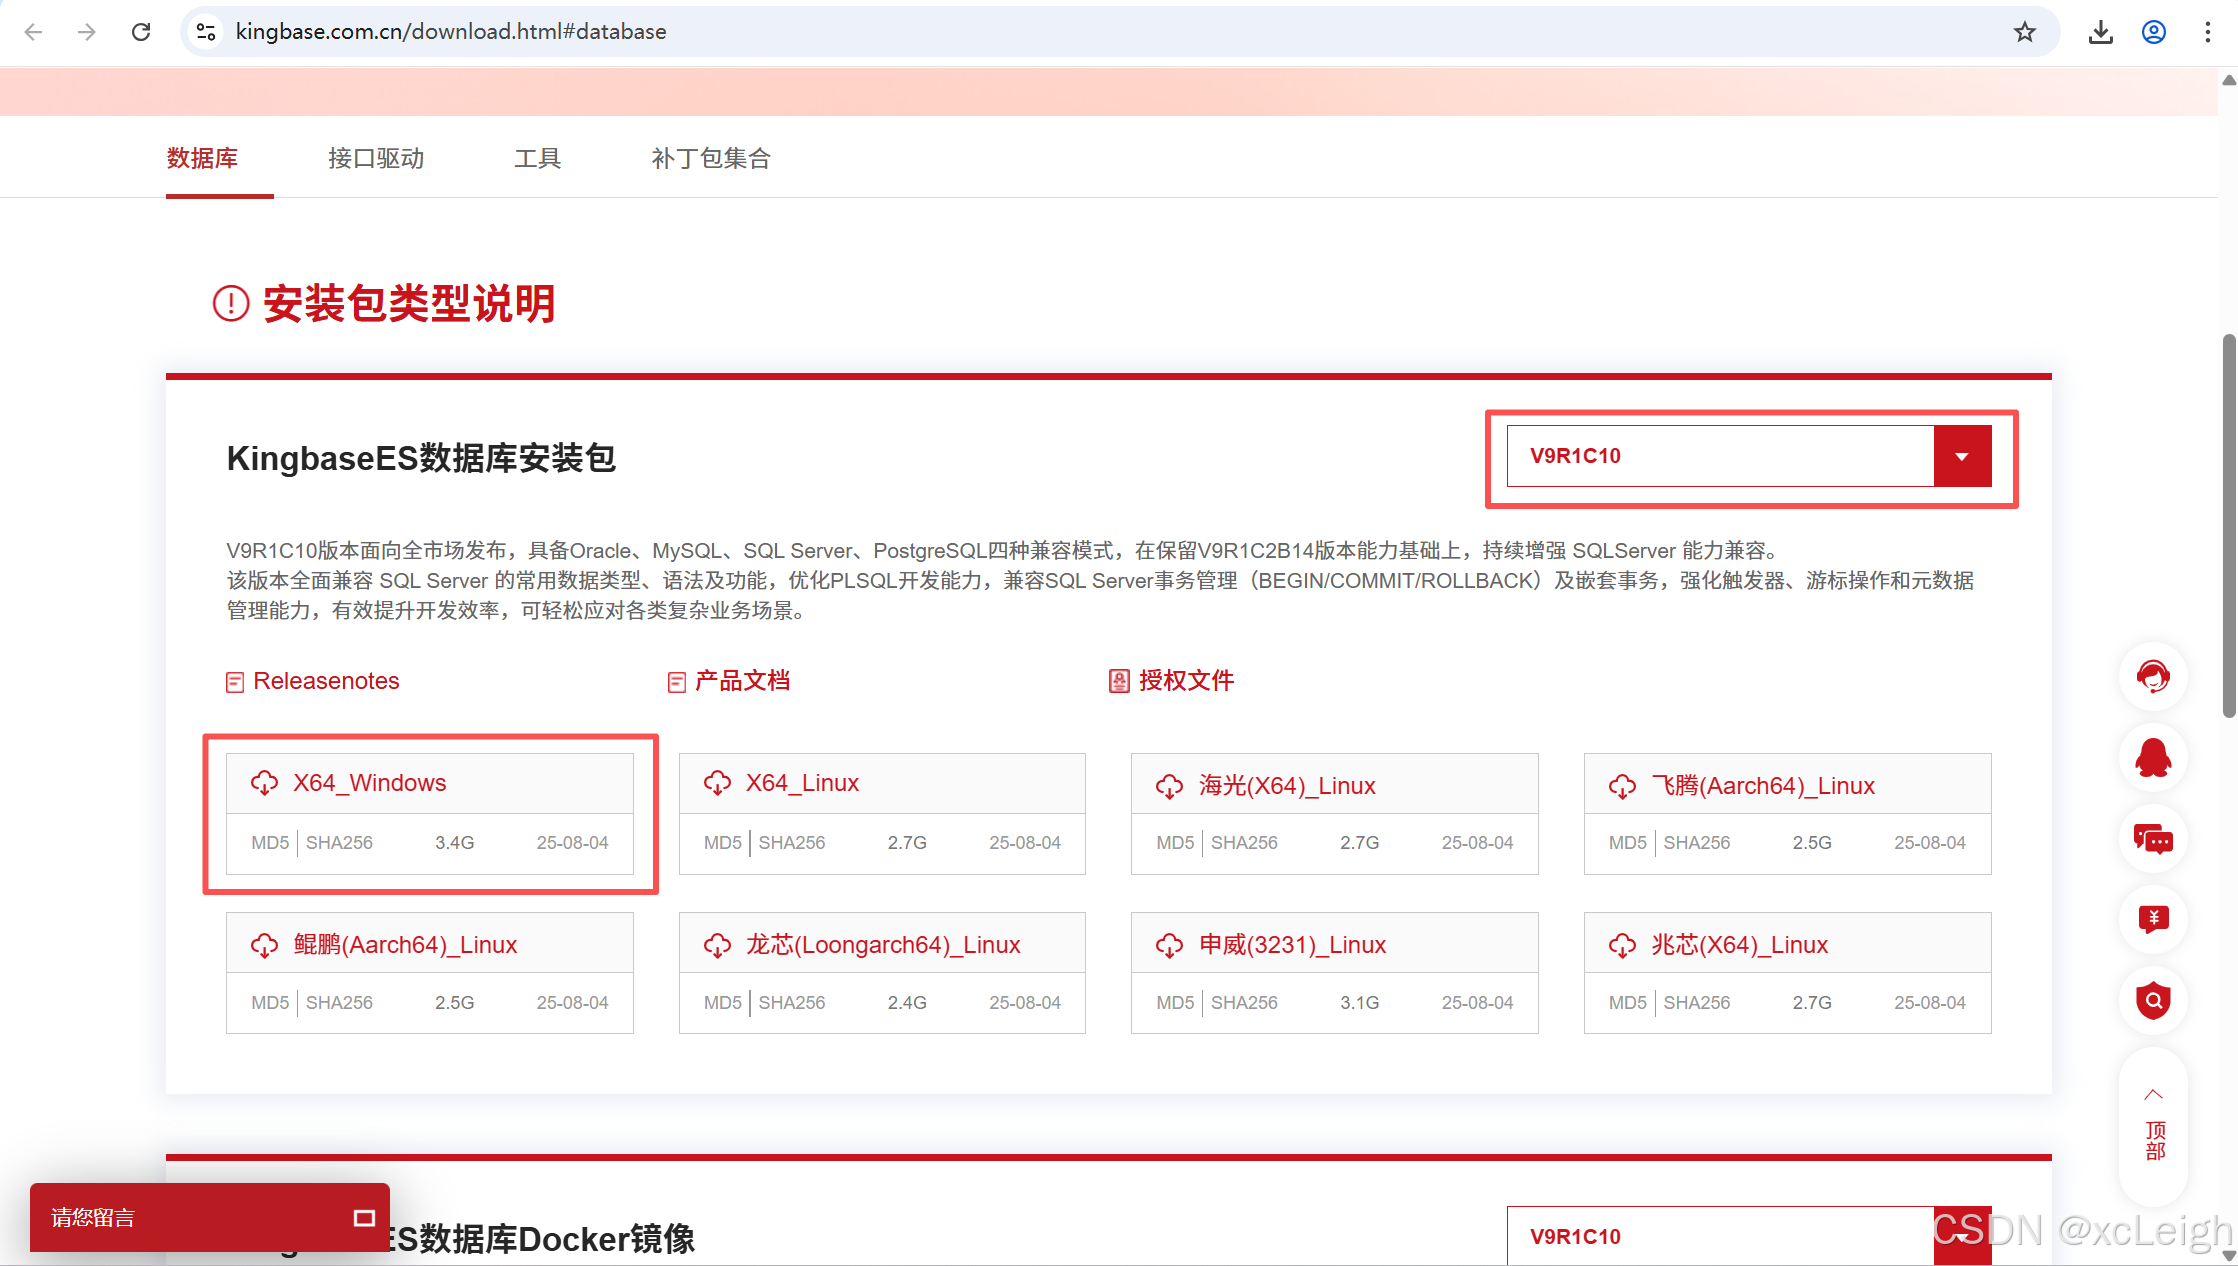Click the yen price inquiry icon
The image size is (2238, 1266).
[x=2152, y=919]
